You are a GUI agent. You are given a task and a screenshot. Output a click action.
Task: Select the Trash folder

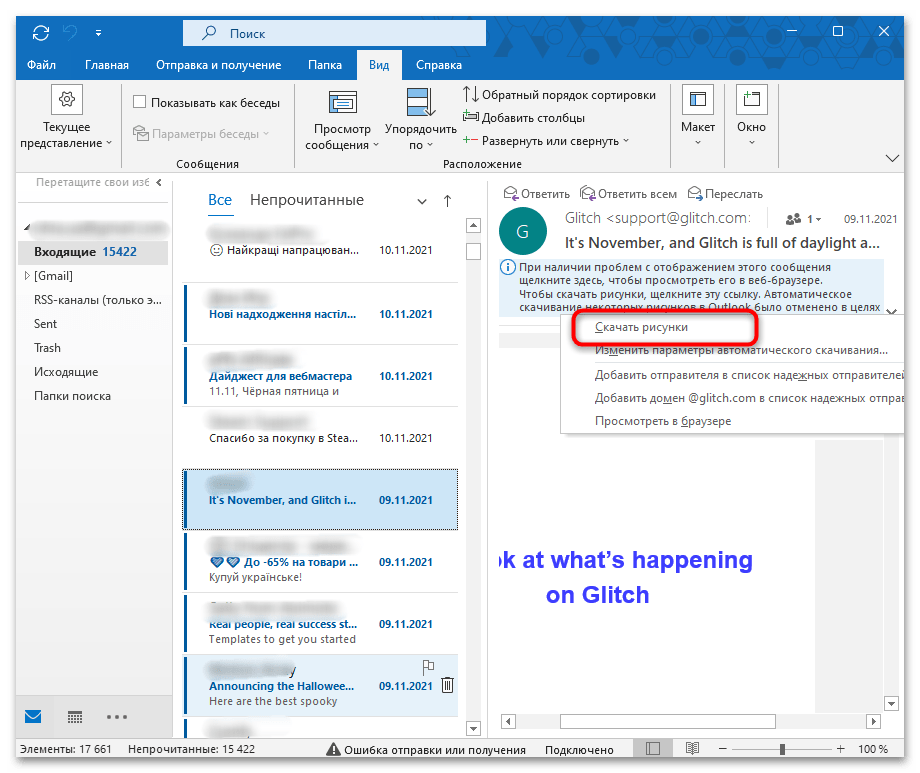coord(47,348)
